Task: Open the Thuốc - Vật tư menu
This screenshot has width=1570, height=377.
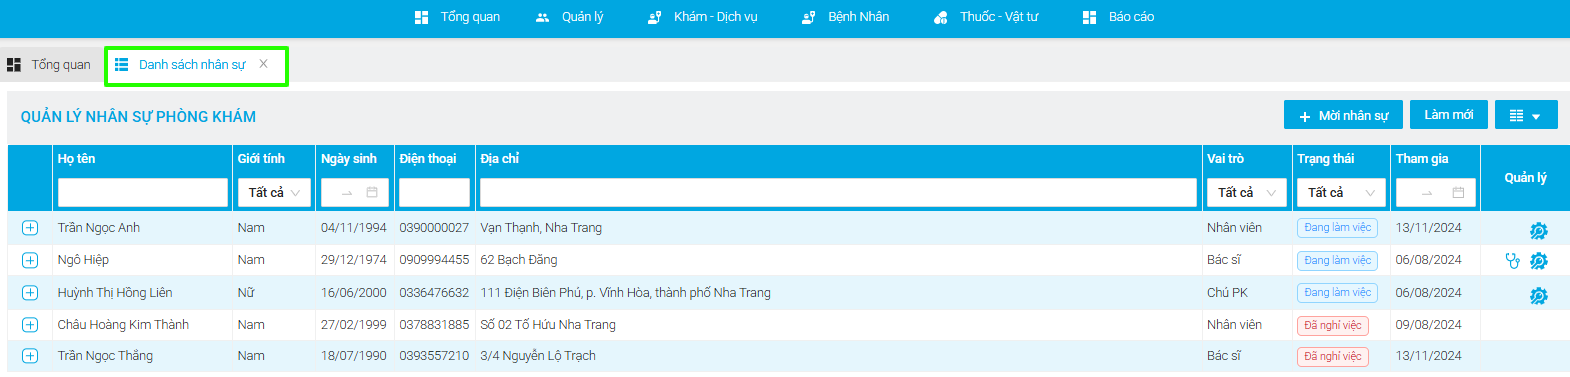Action: [x=986, y=17]
